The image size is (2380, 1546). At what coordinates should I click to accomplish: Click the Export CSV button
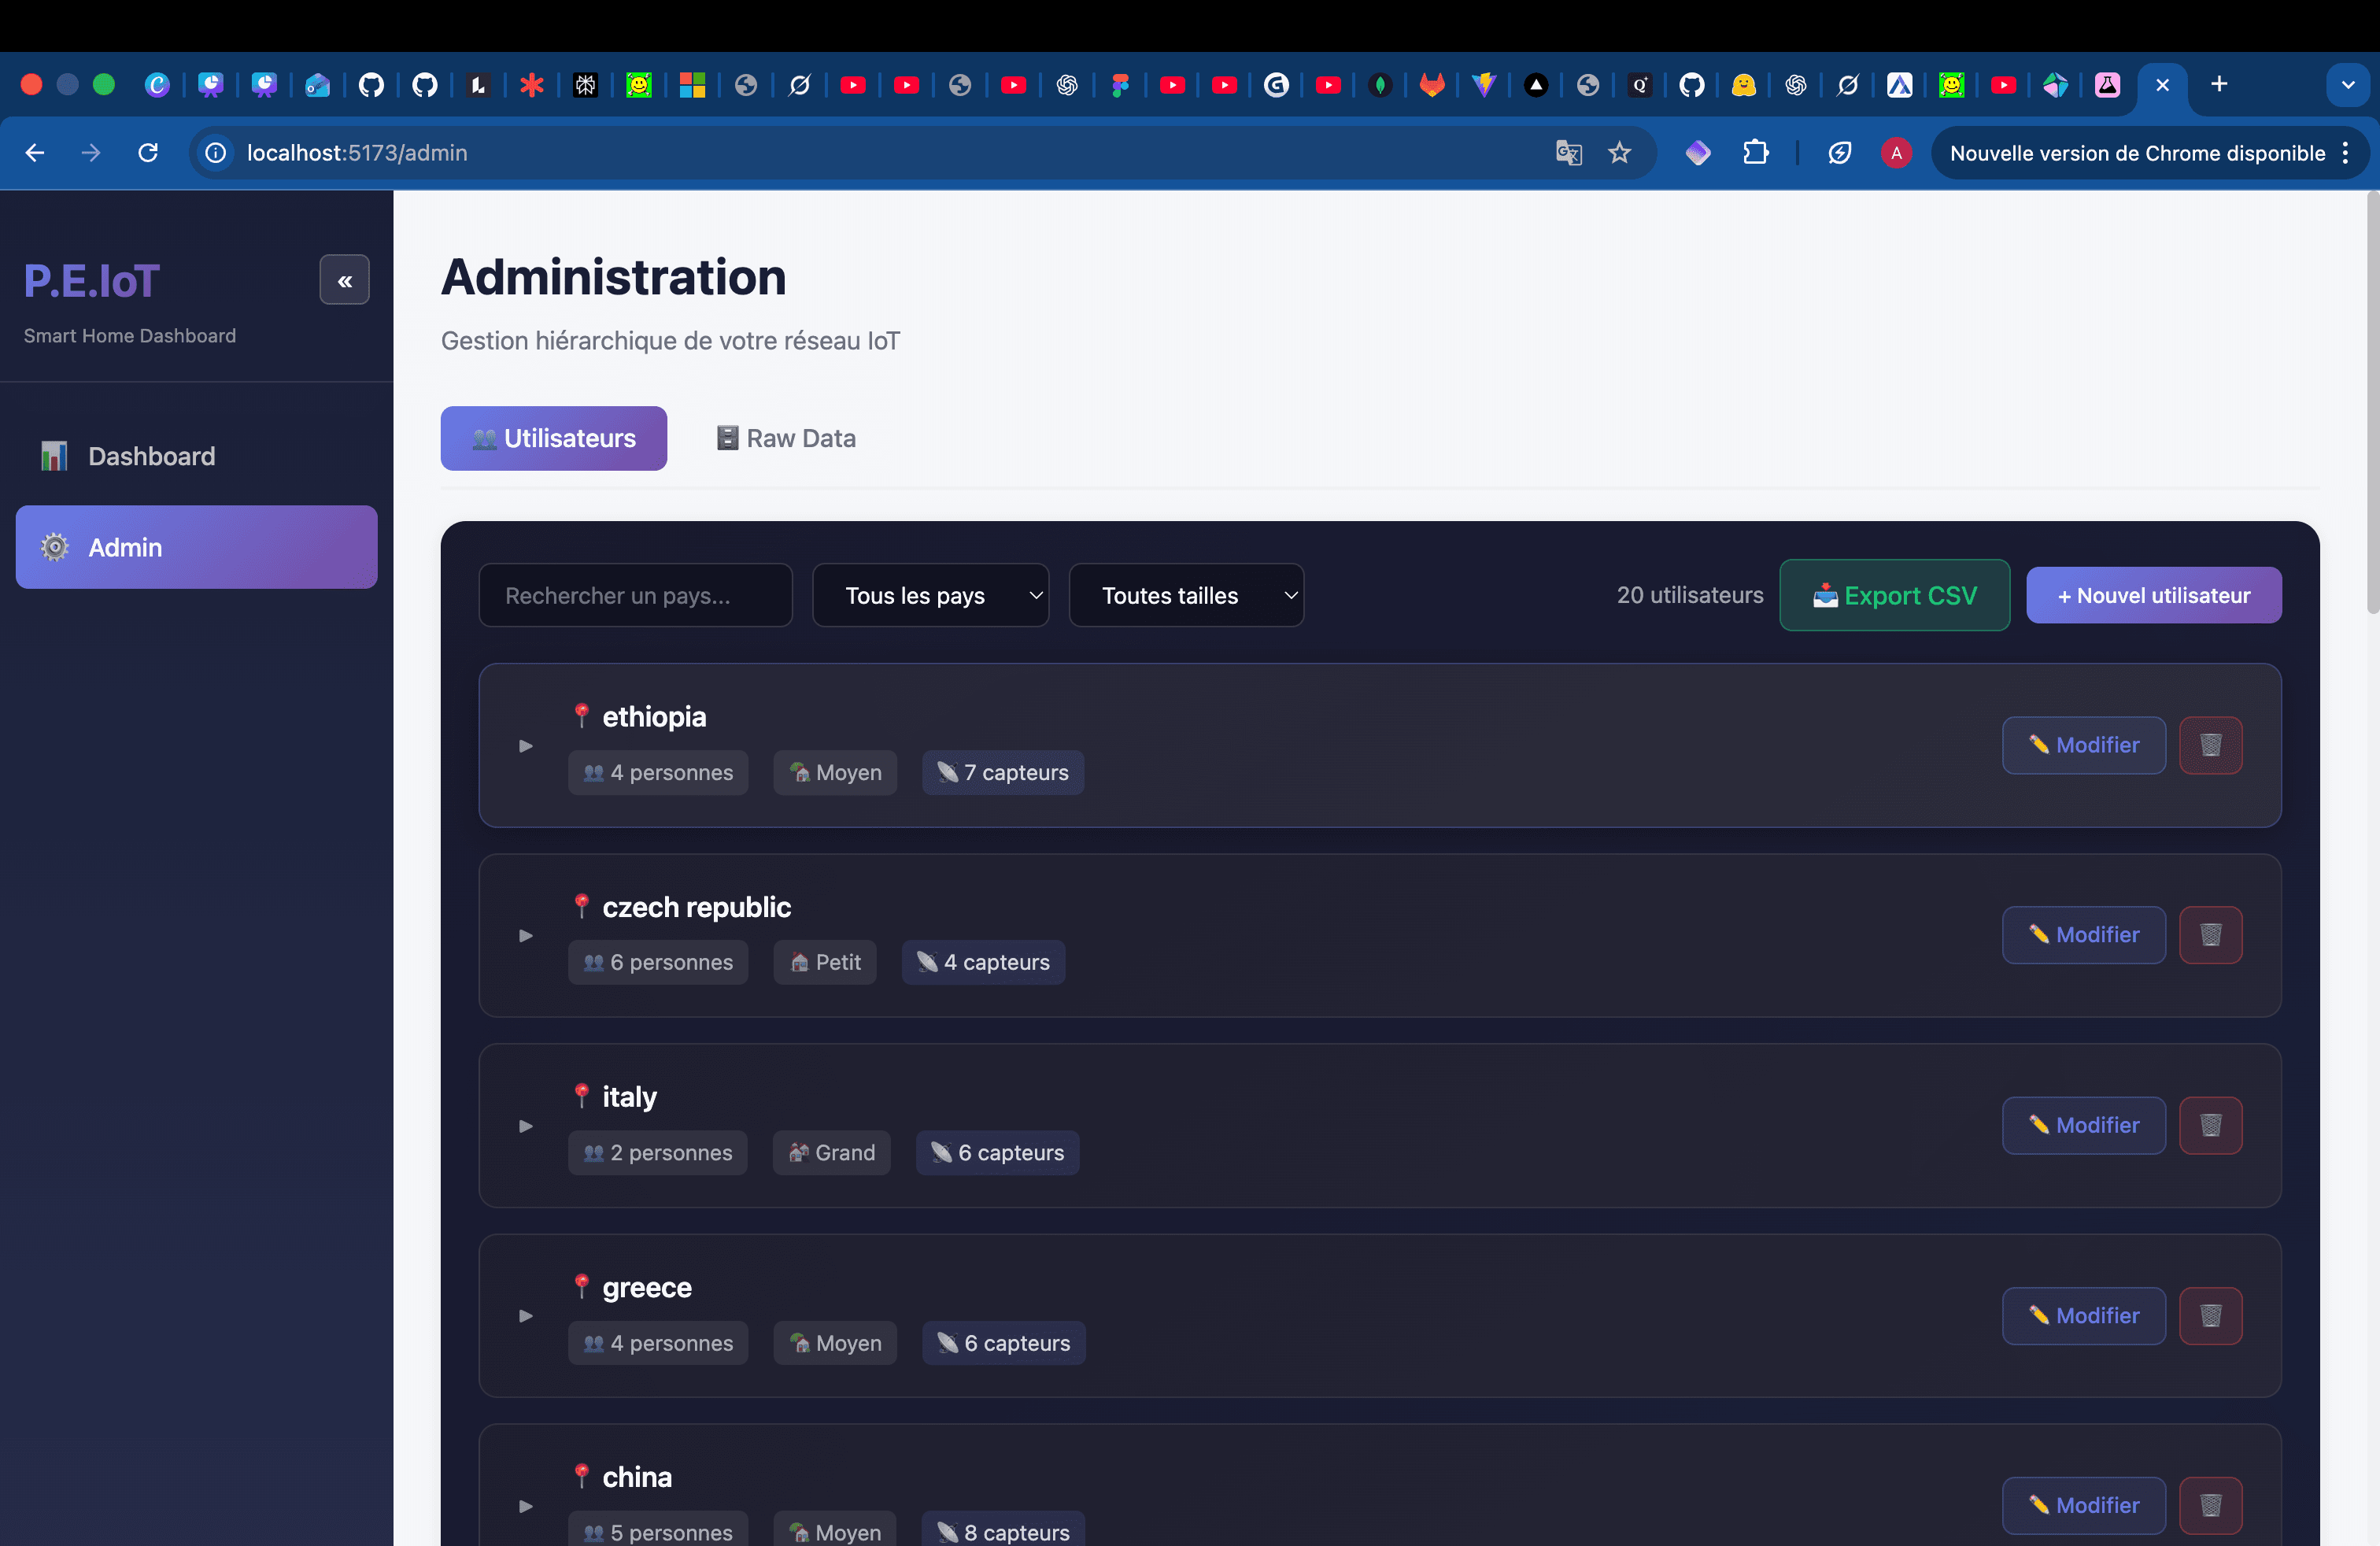(x=1894, y=595)
